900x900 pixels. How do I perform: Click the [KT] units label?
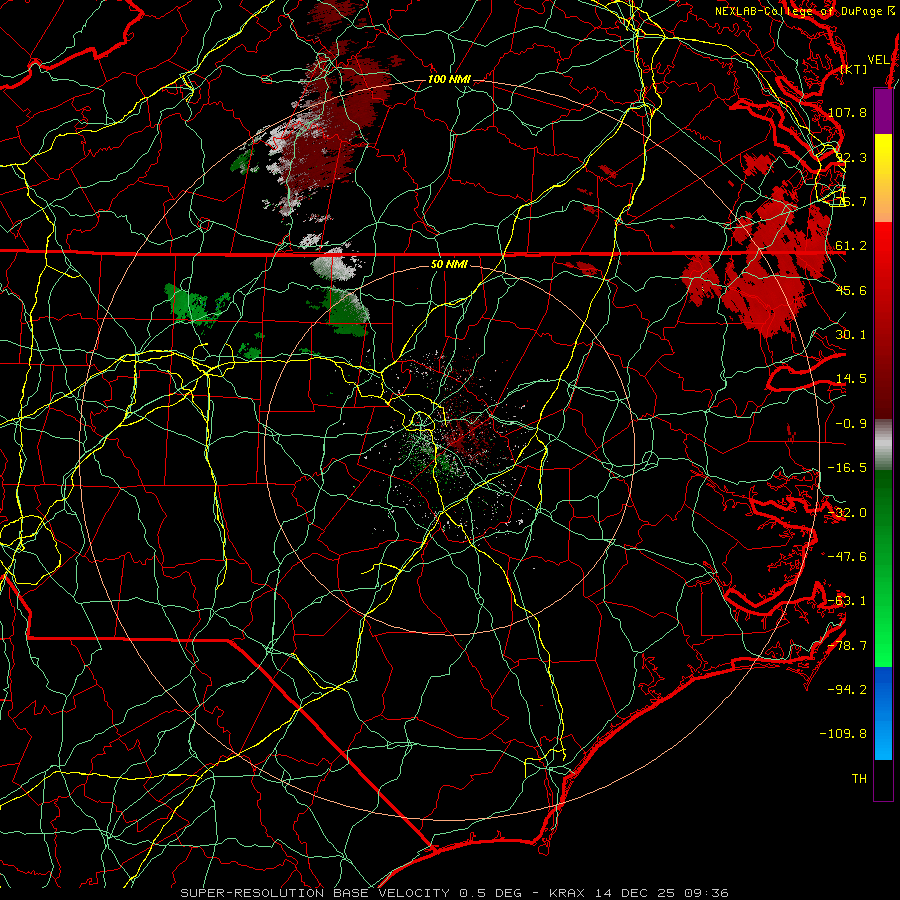[854, 69]
